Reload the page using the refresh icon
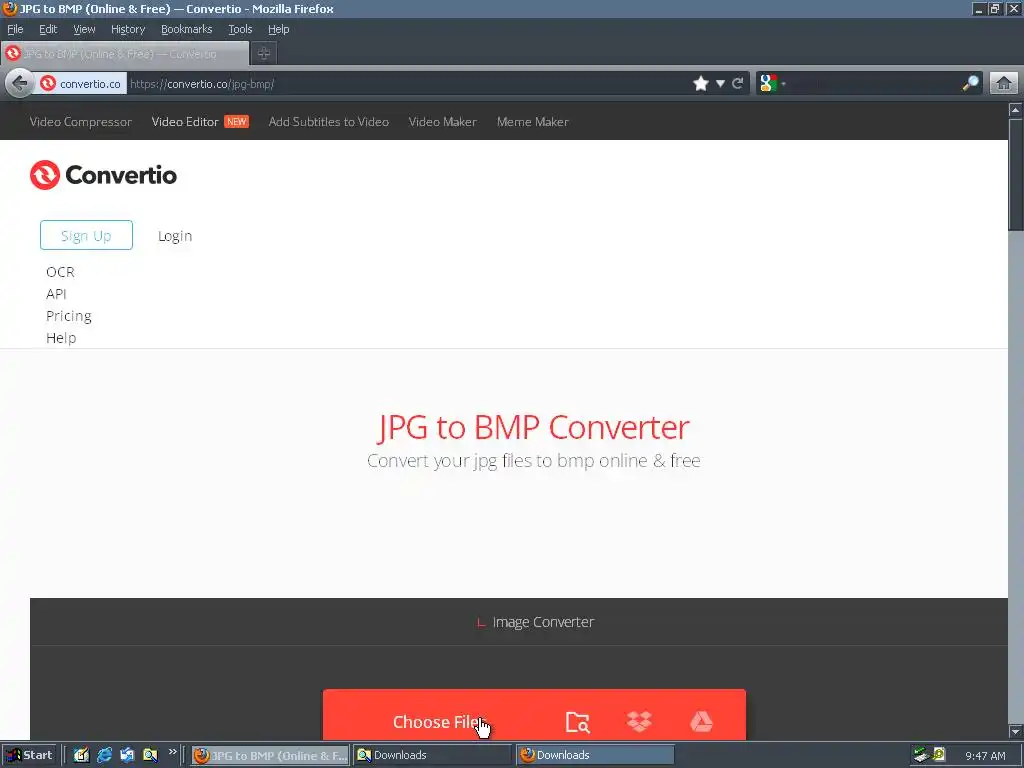The width and height of the screenshot is (1024, 768). (x=738, y=84)
